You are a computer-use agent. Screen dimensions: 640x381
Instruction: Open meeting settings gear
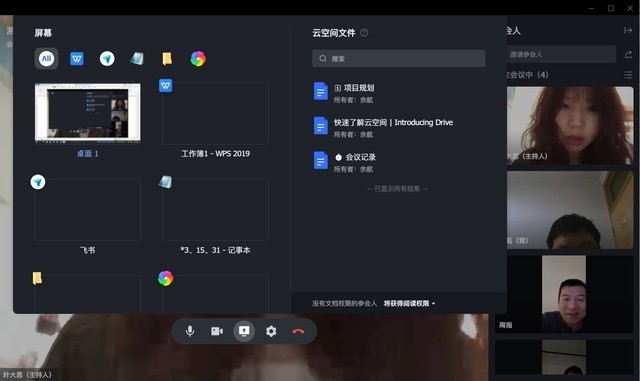tap(271, 331)
